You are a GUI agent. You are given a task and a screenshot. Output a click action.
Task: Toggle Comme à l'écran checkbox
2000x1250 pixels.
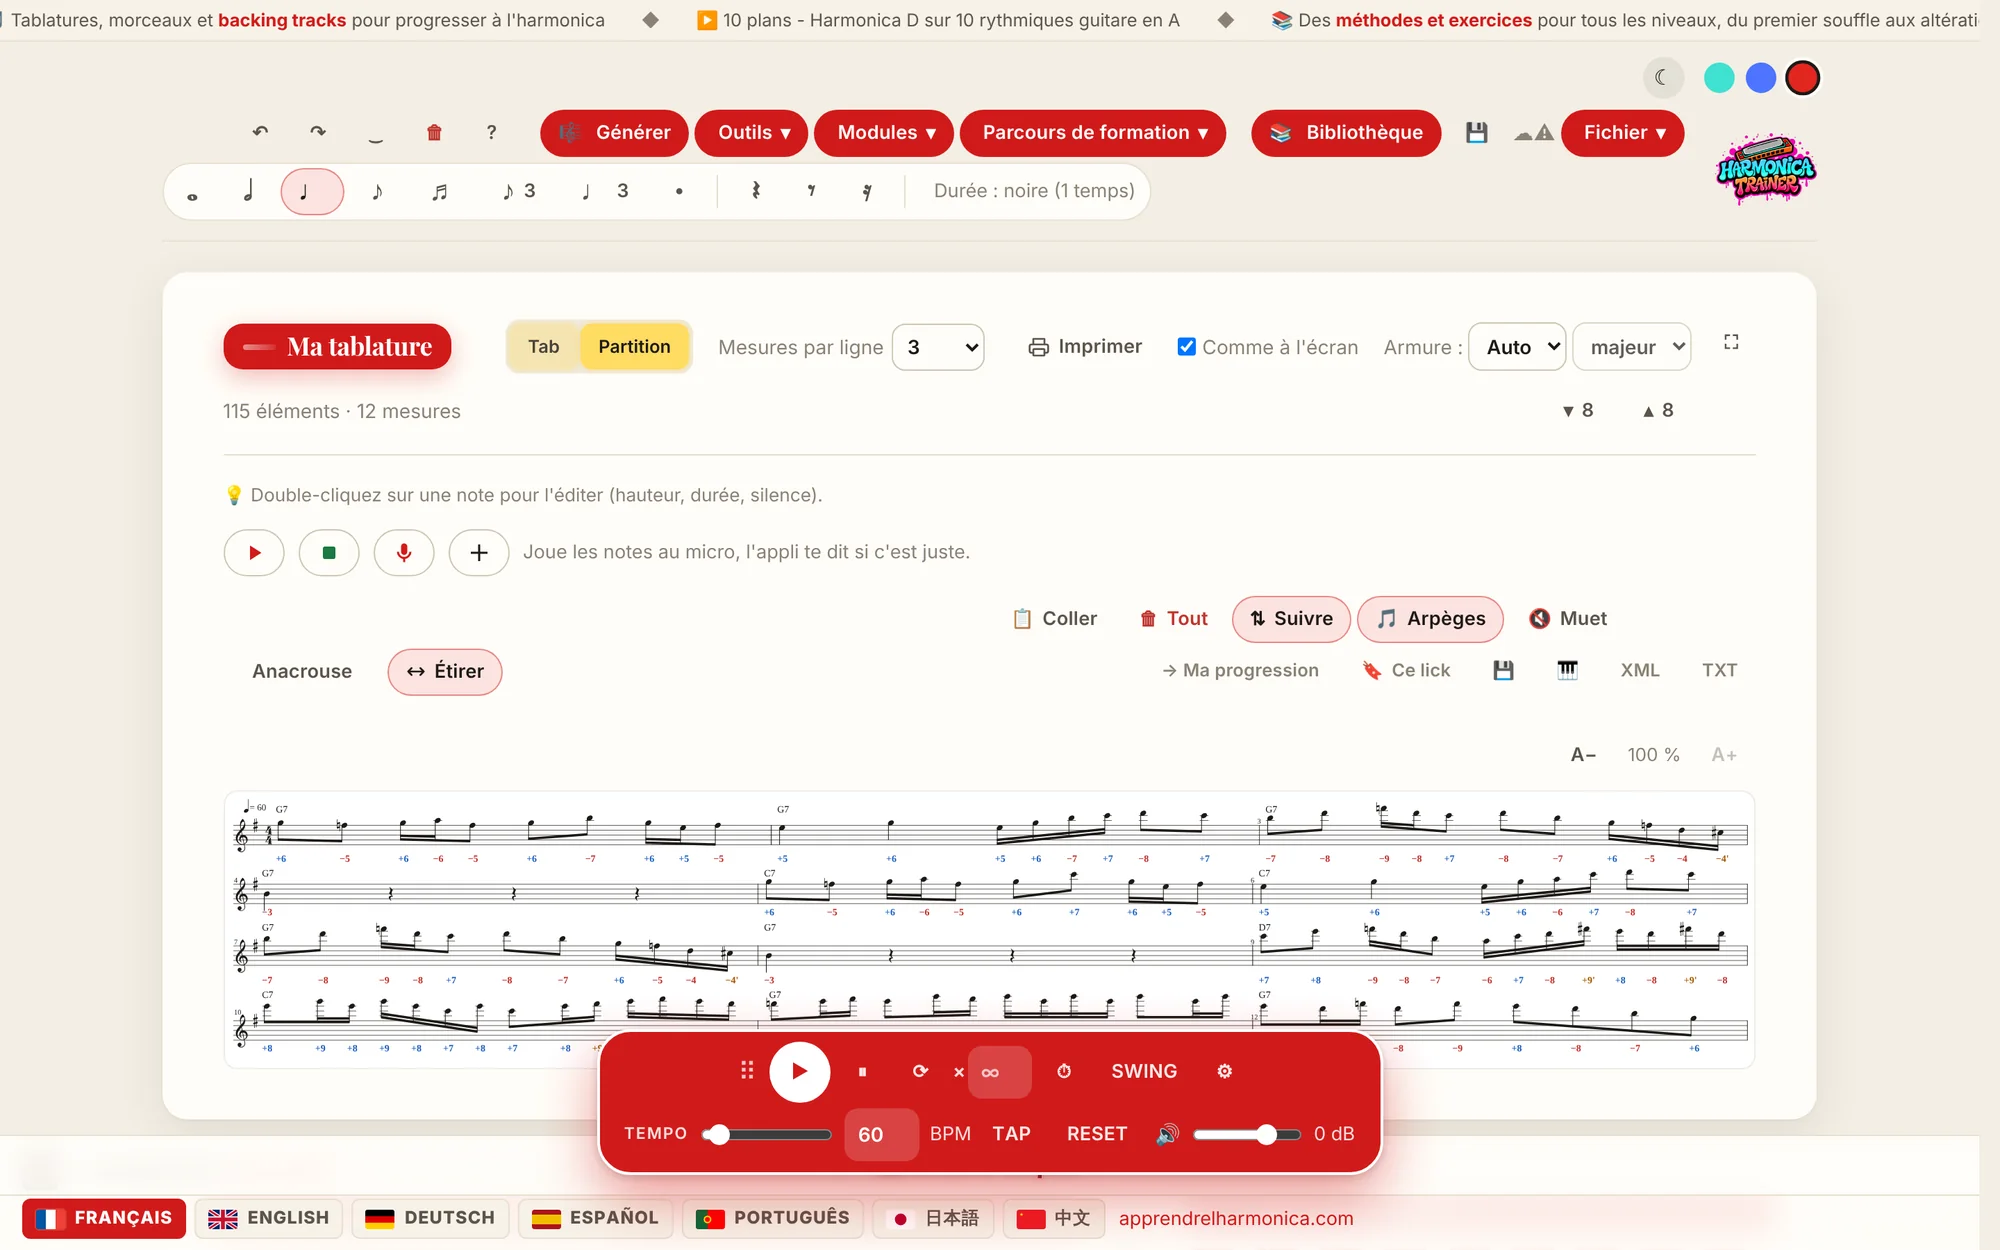click(x=1187, y=347)
